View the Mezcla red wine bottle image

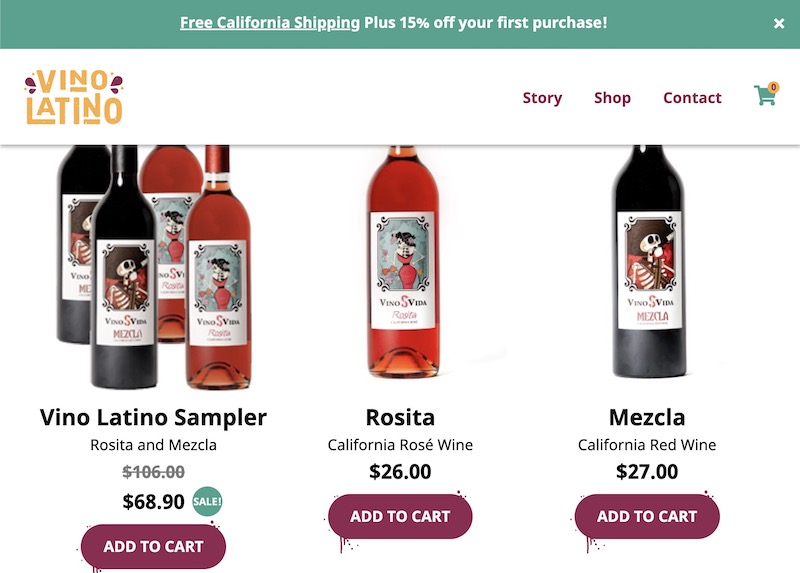tap(649, 262)
